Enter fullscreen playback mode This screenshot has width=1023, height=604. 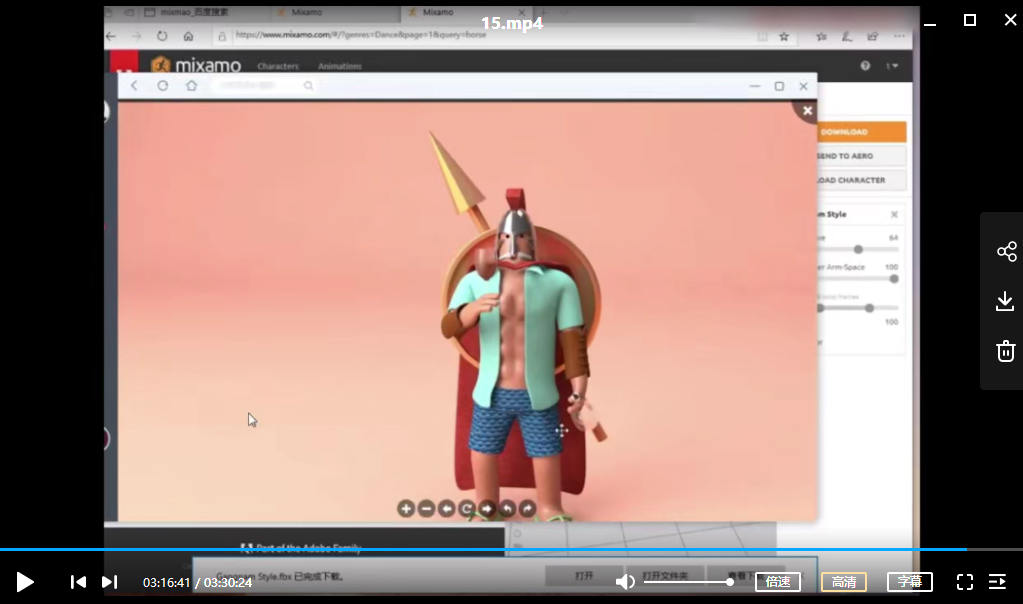[965, 582]
